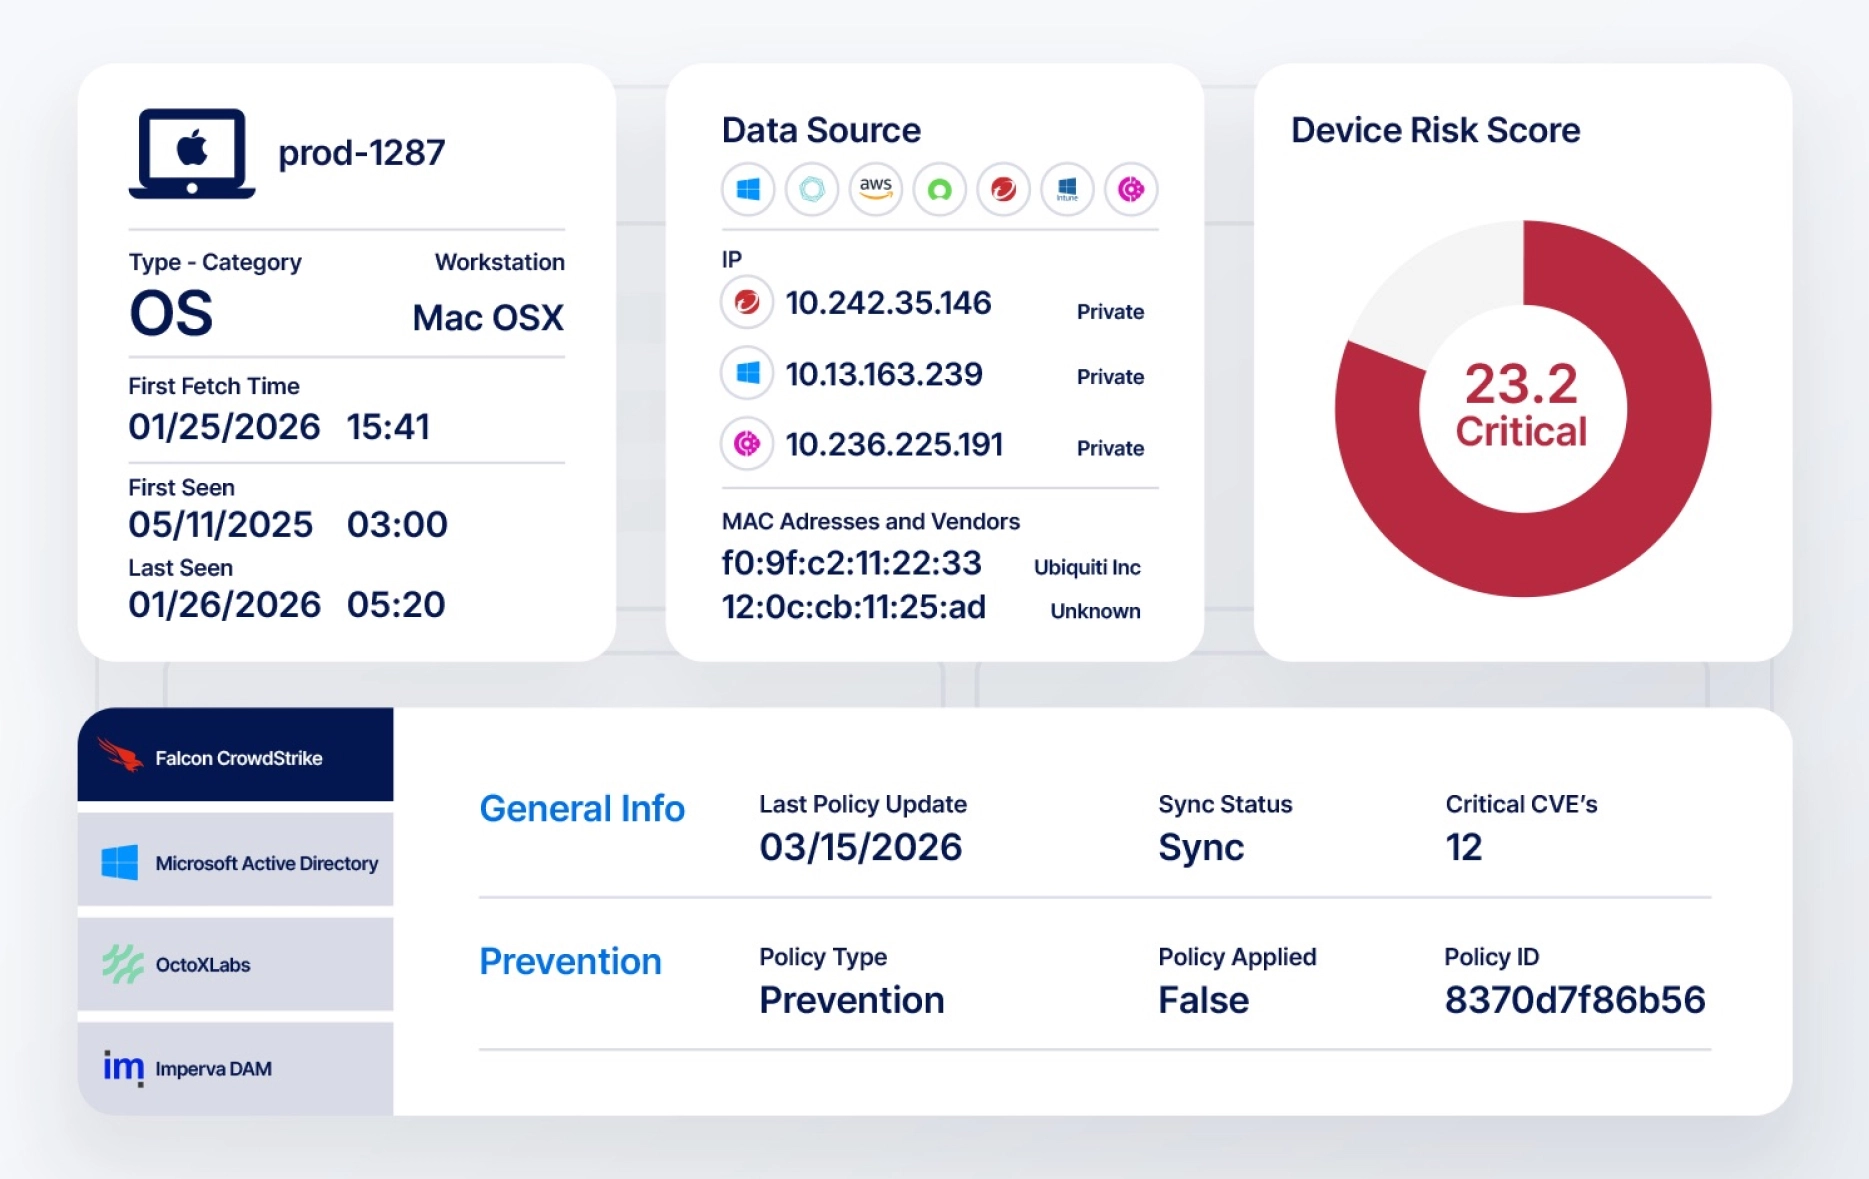
Task: Open the Falcon CrowdStrike tab
Action: [x=236, y=755]
